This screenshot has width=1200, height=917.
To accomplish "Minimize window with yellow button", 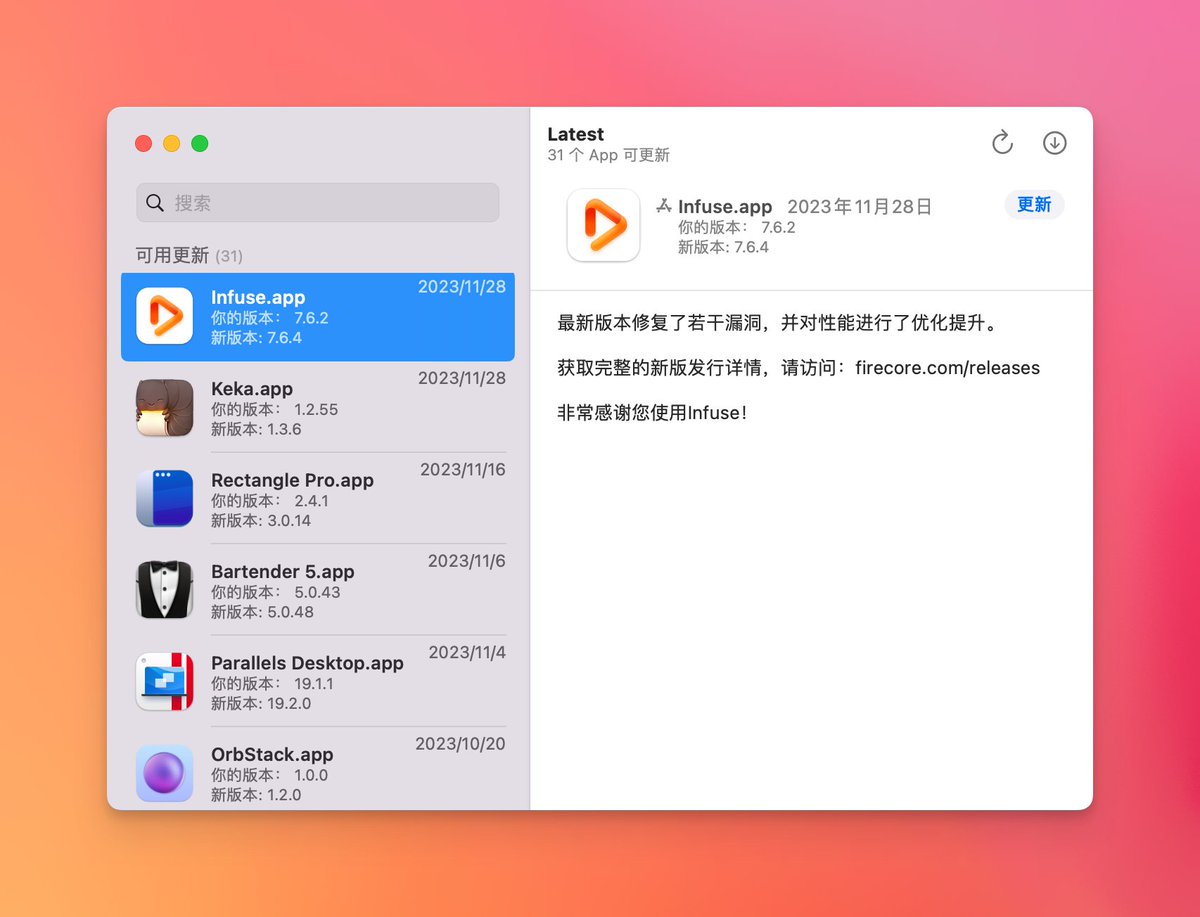I will [x=171, y=143].
